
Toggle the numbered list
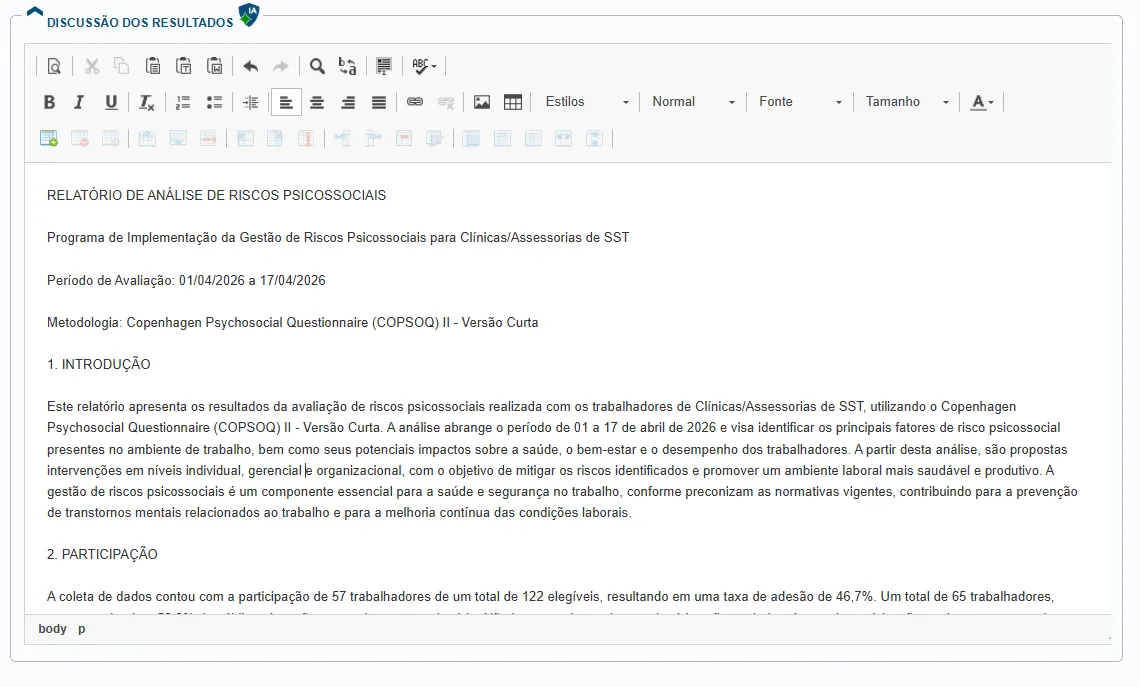183,103
